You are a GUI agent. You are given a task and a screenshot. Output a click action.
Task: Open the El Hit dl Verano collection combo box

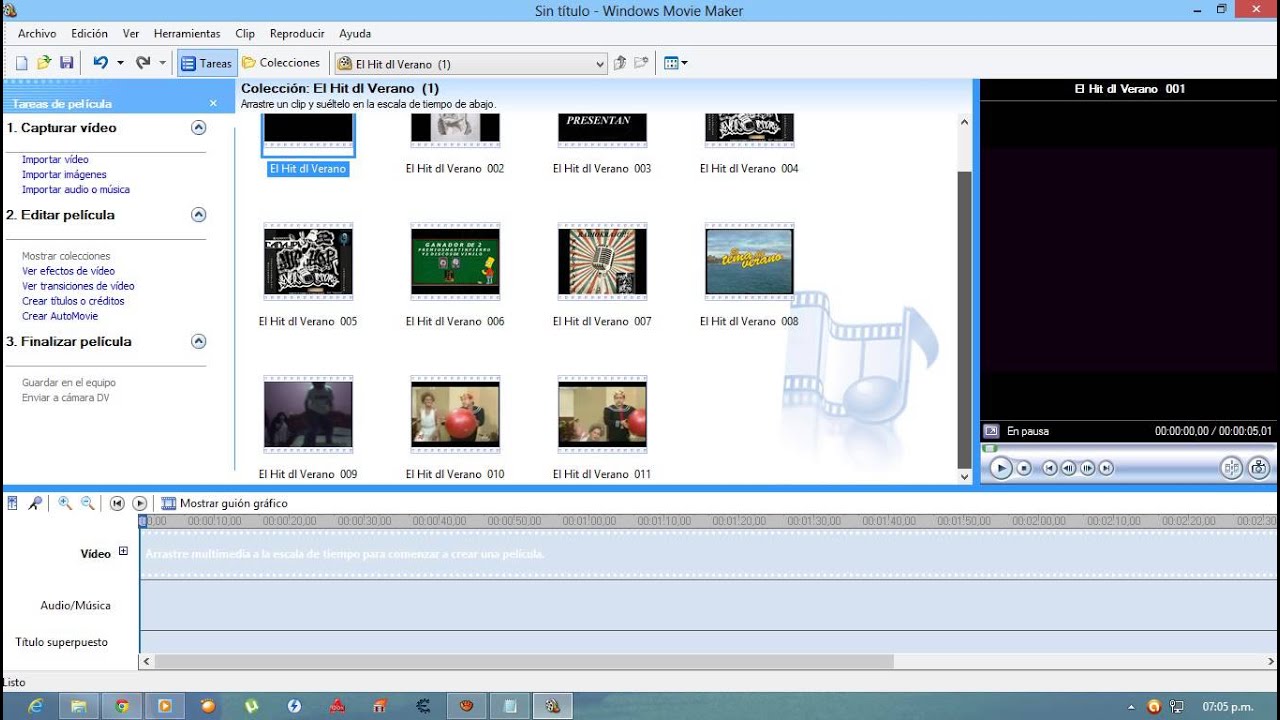(471, 64)
